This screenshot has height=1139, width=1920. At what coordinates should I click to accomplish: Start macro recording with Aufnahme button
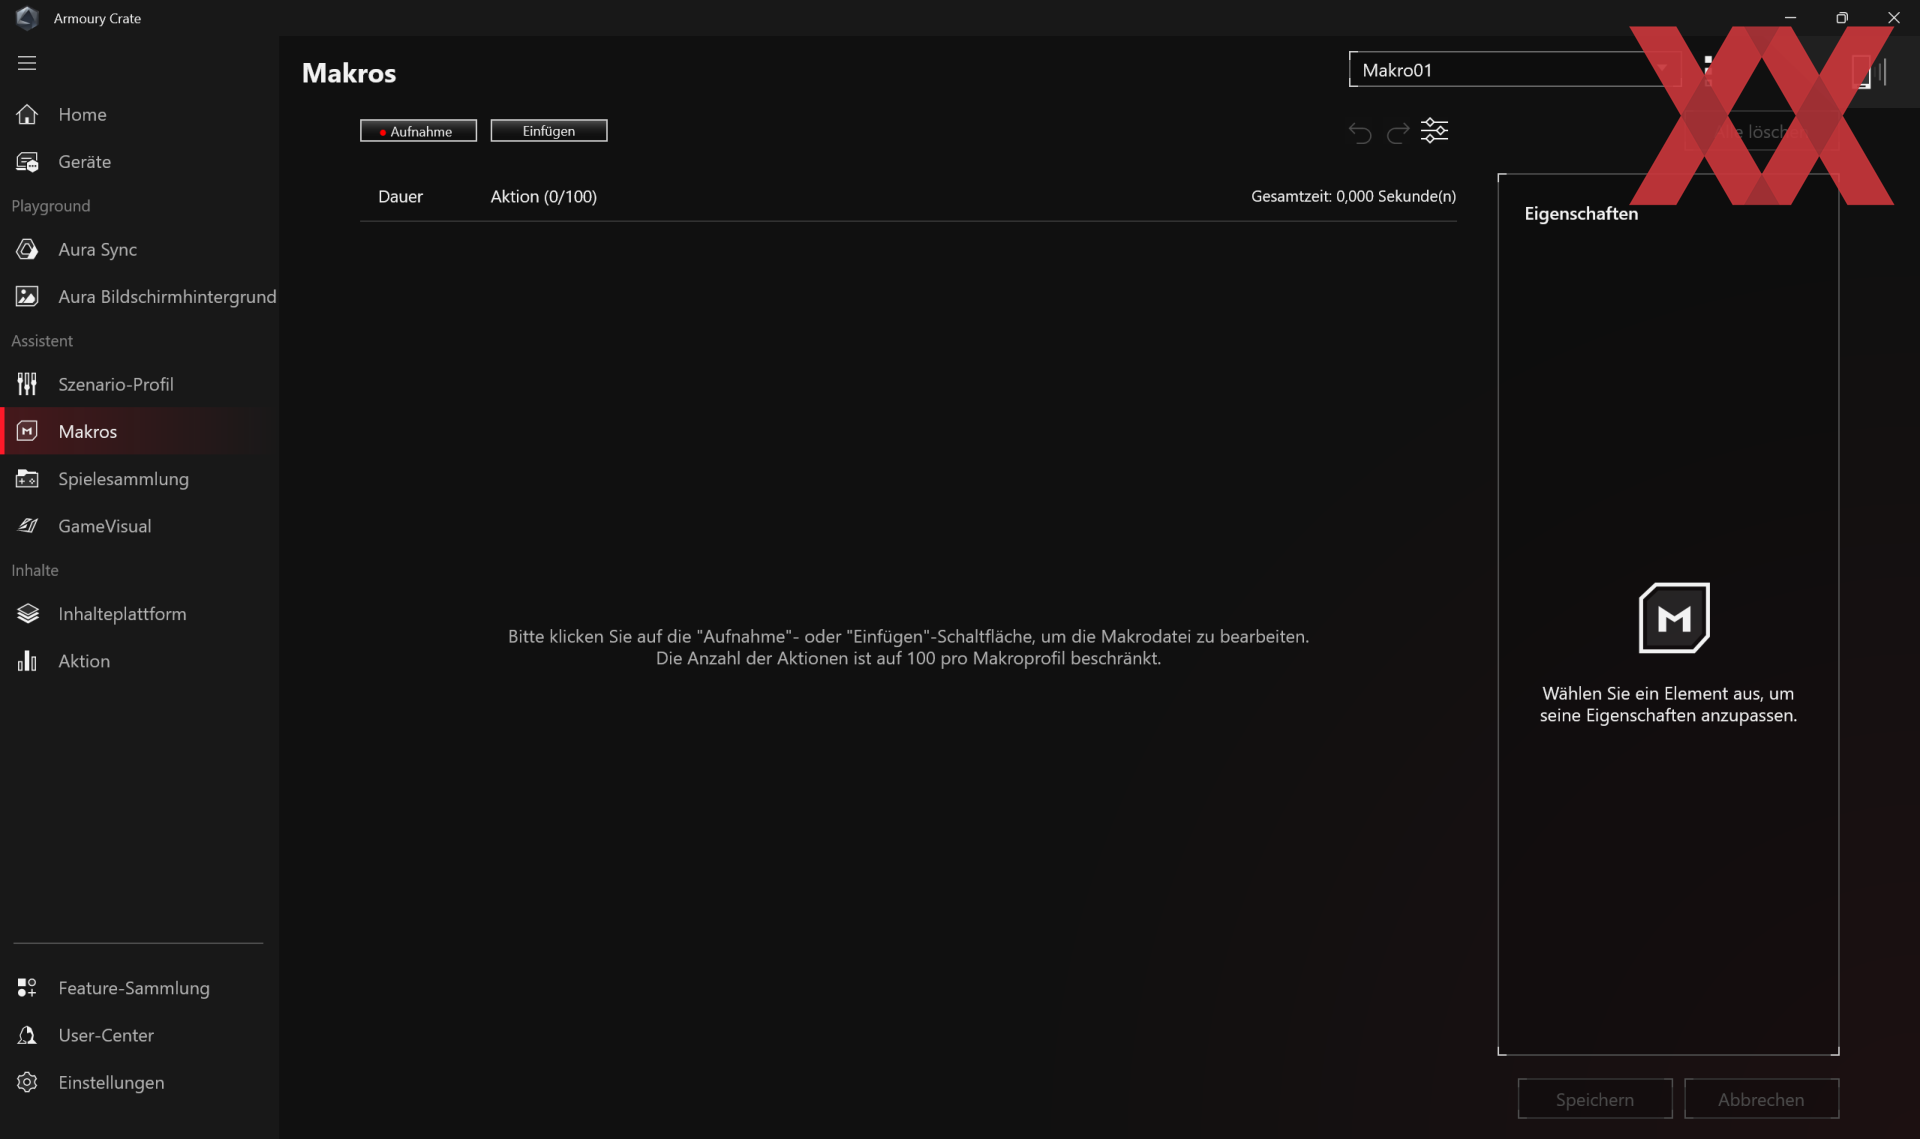point(418,131)
